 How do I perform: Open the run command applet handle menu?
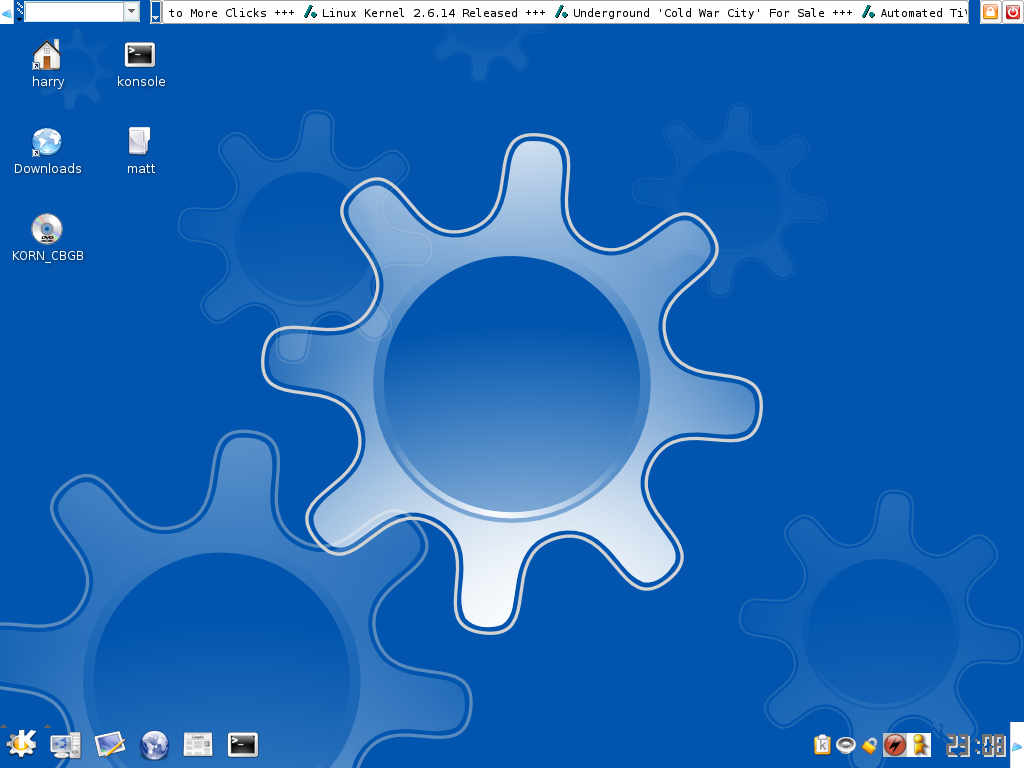coord(20,12)
